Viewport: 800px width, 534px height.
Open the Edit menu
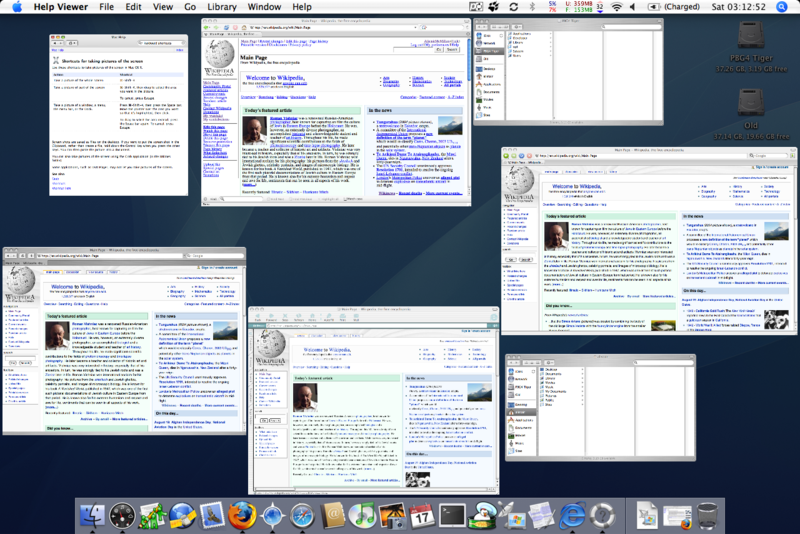click(133, 7)
